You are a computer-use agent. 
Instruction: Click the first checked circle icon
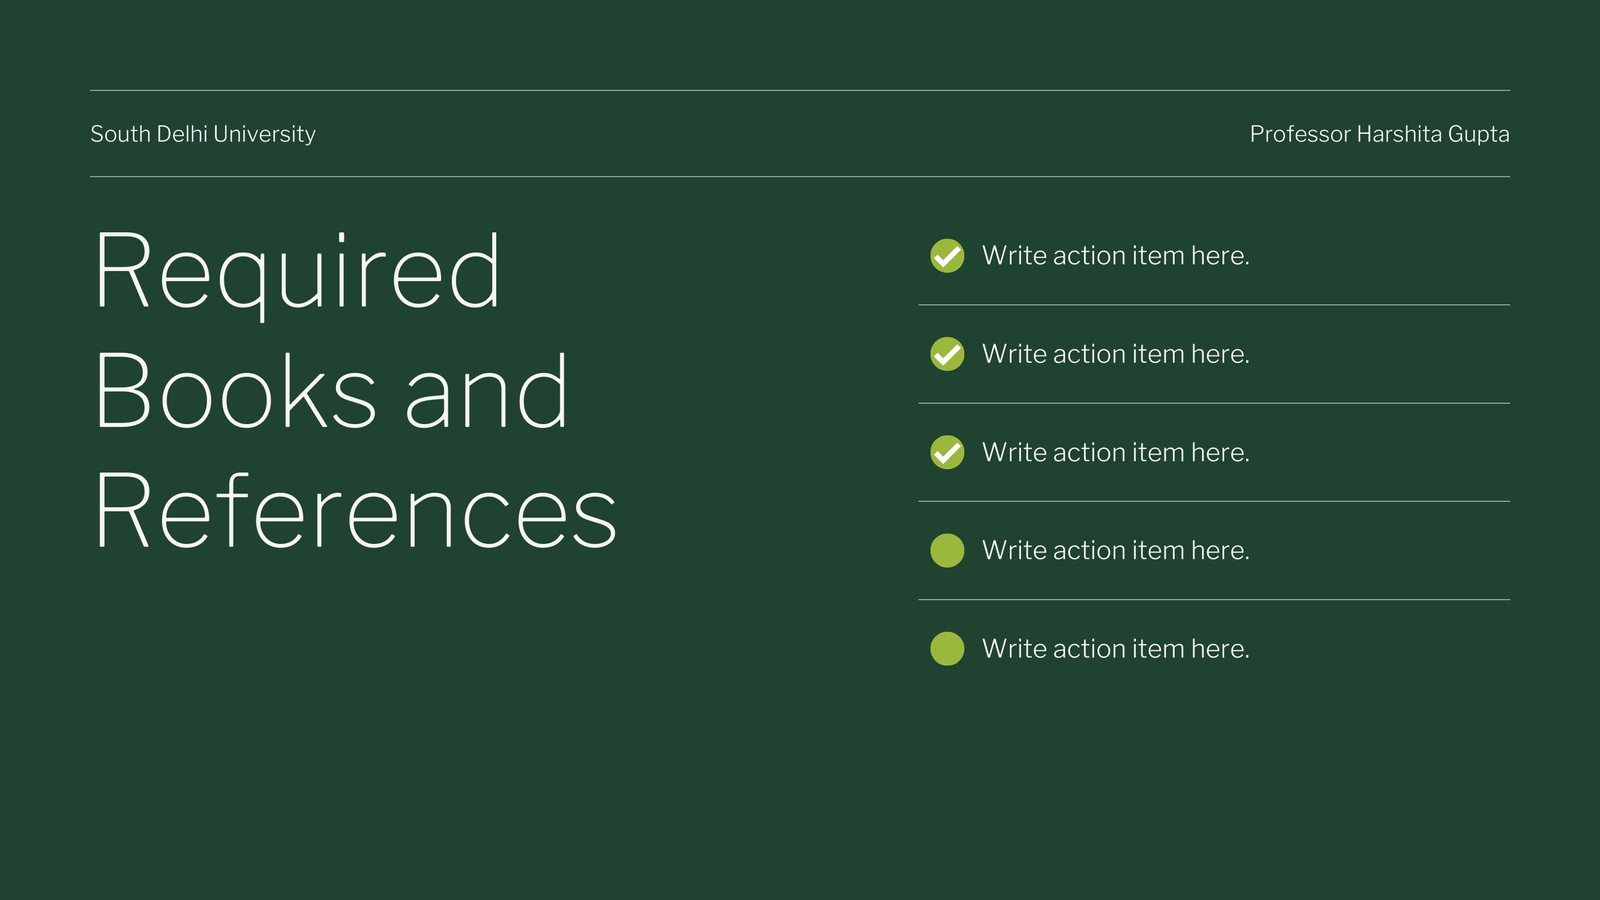coord(947,256)
